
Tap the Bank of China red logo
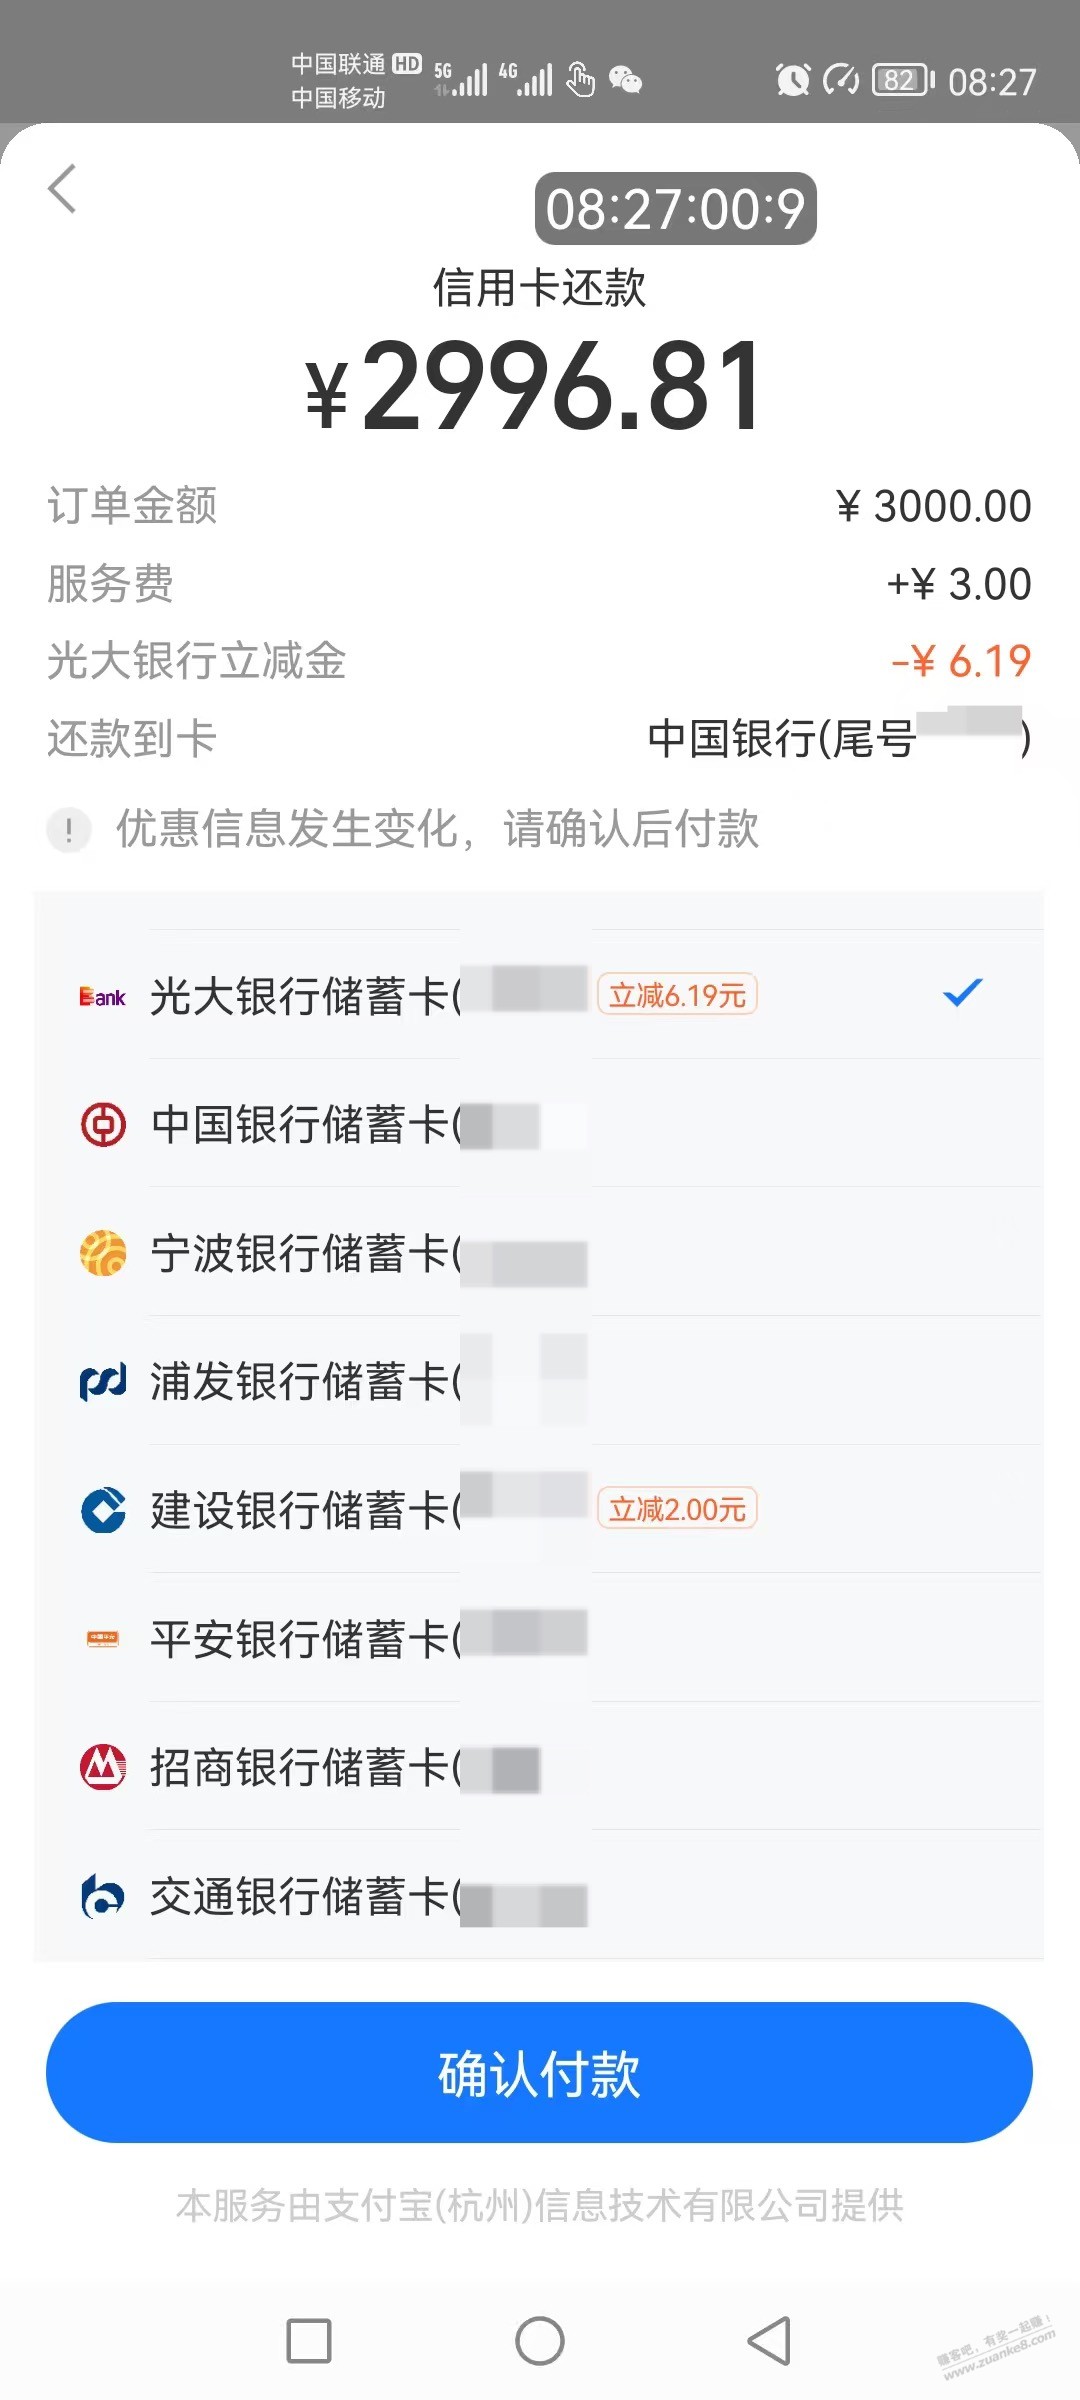pyautogui.click(x=103, y=1124)
